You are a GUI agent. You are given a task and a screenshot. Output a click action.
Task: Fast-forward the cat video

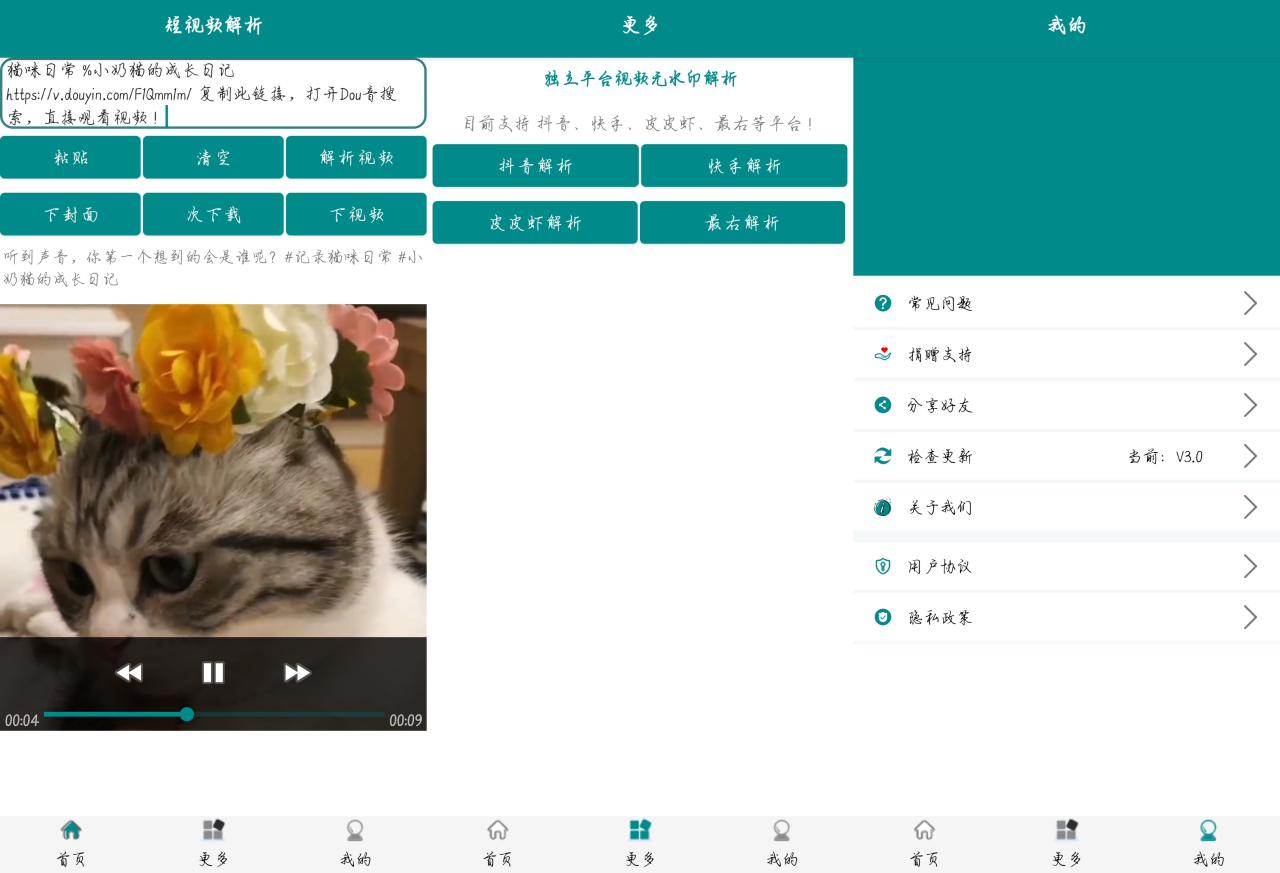(297, 673)
